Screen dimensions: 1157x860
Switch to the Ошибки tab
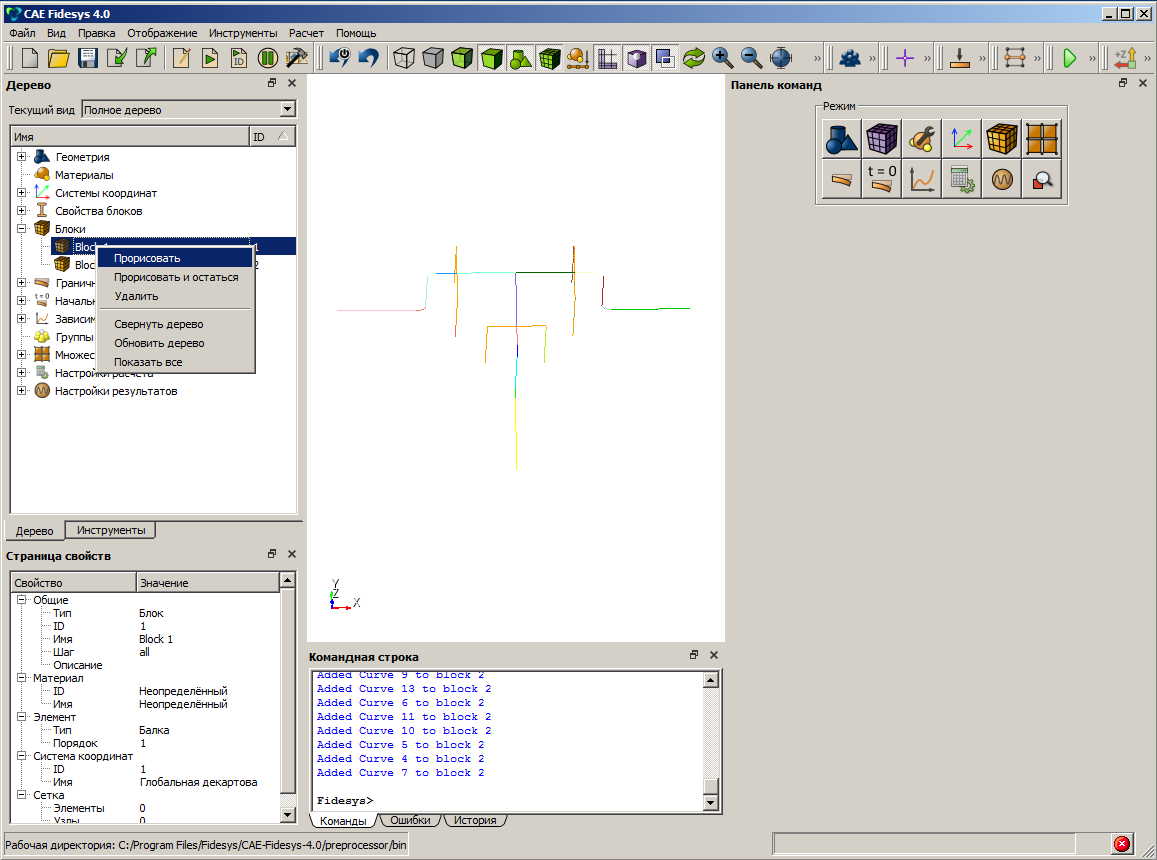click(x=410, y=820)
